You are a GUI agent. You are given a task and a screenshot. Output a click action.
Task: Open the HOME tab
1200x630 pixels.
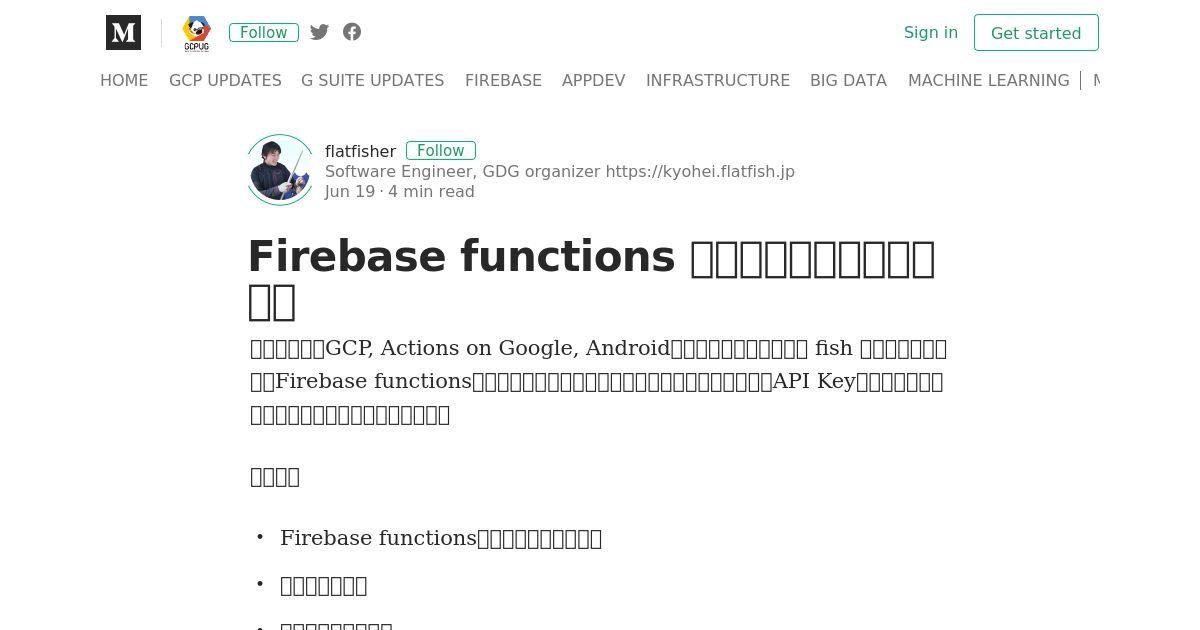click(124, 80)
